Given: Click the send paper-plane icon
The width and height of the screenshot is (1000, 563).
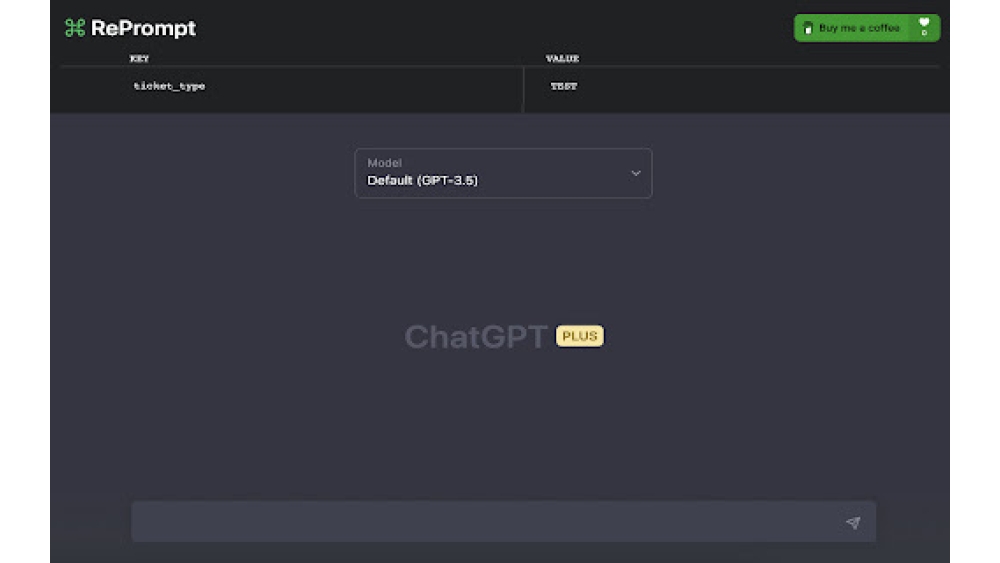Looking at the screenshot, I should pos(853,523).
